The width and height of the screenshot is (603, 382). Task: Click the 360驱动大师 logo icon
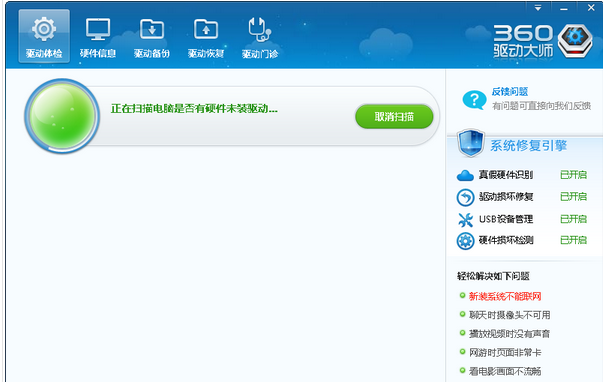click(575, 41)
